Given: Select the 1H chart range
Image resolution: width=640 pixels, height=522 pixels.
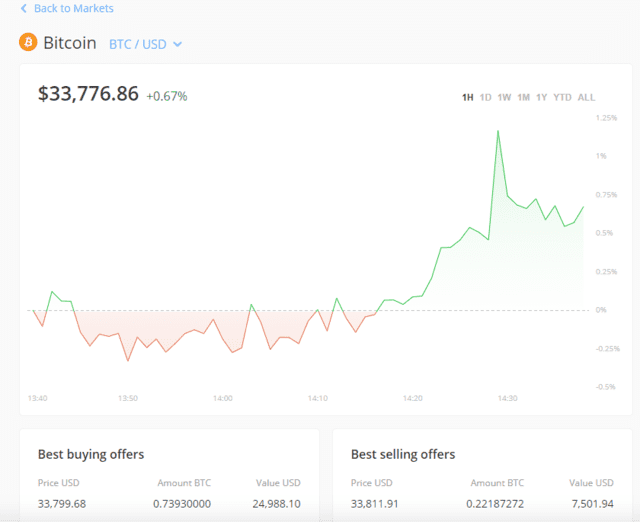Looking at the screenshot, I should (x=467, y=97).
